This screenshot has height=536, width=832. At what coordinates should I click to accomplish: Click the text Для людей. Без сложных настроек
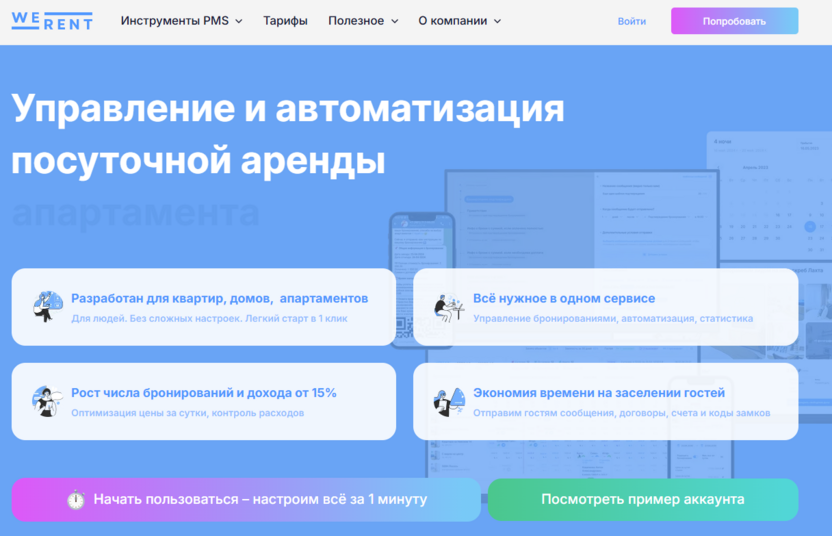[157, 318]
